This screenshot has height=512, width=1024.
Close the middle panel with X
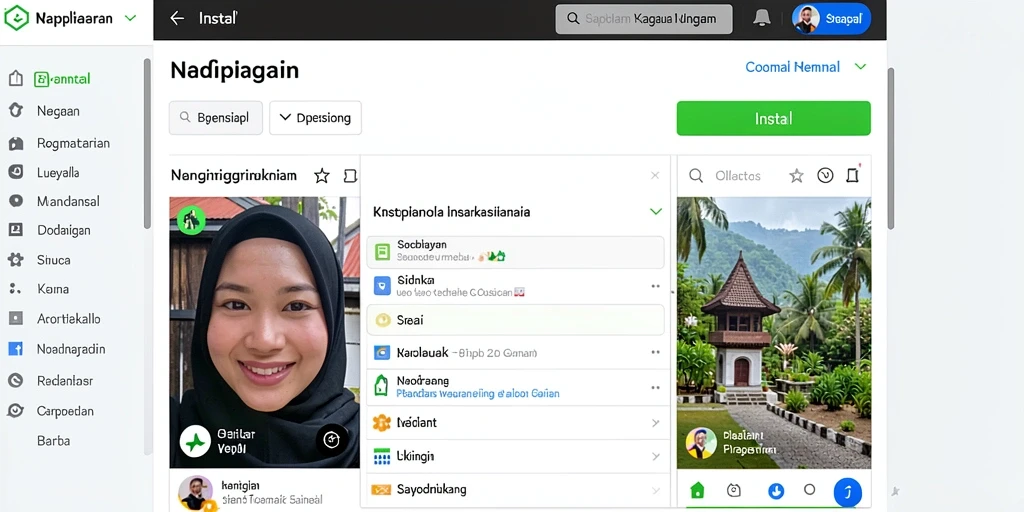pyautogui.click(x=655, y=176)
